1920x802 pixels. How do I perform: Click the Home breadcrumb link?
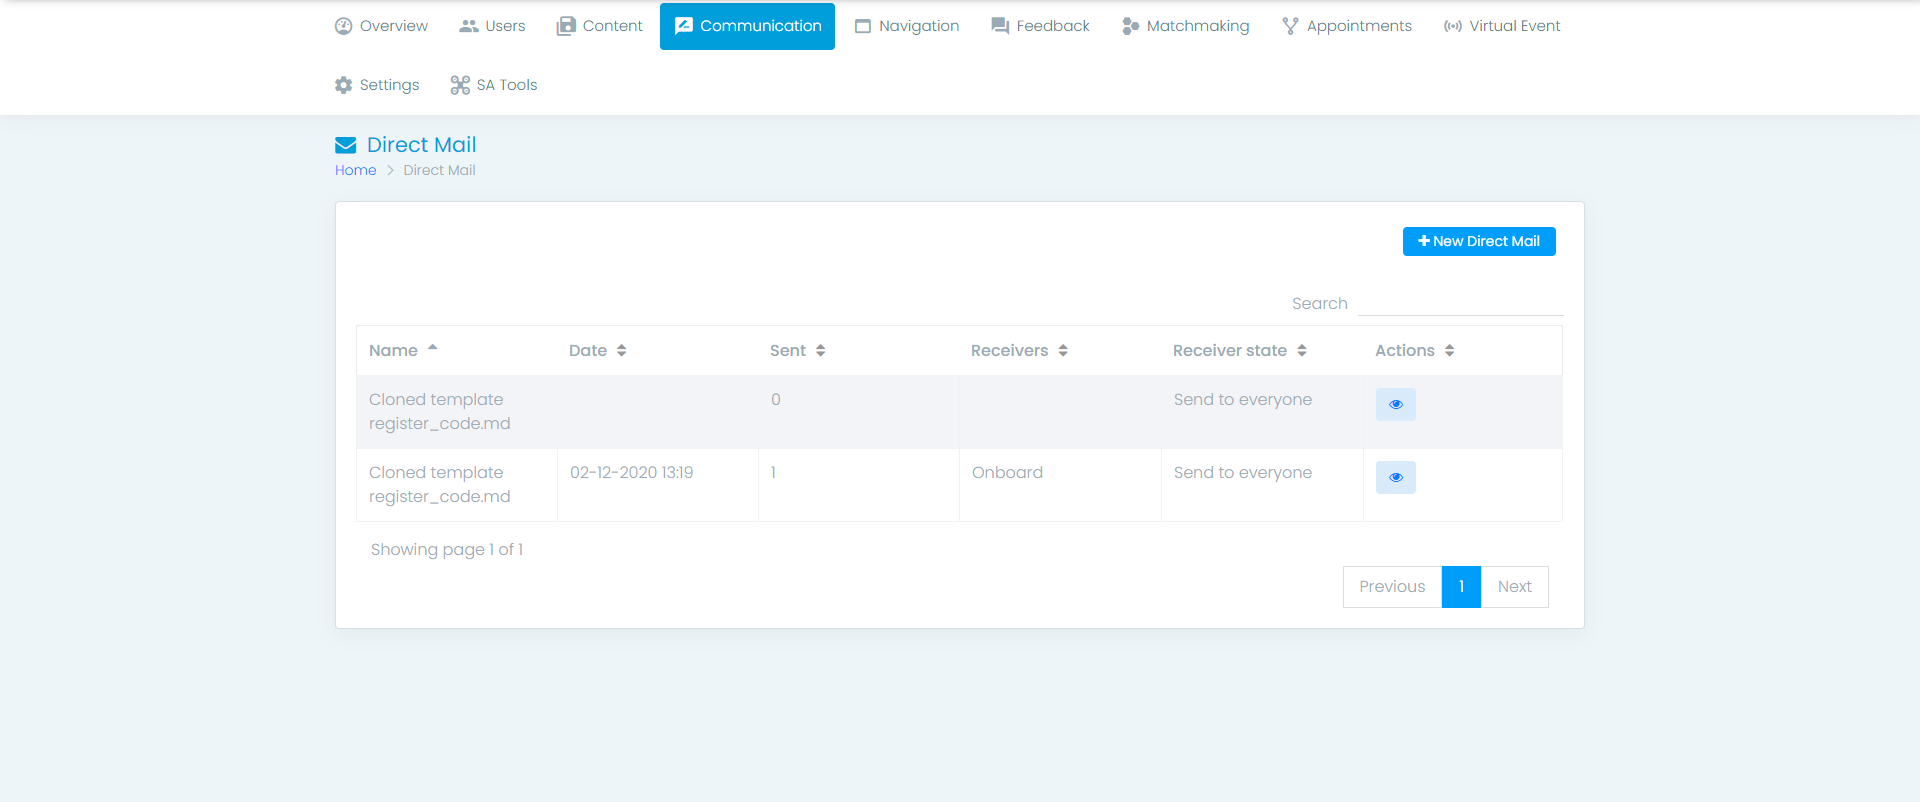[x=356, y=170]
